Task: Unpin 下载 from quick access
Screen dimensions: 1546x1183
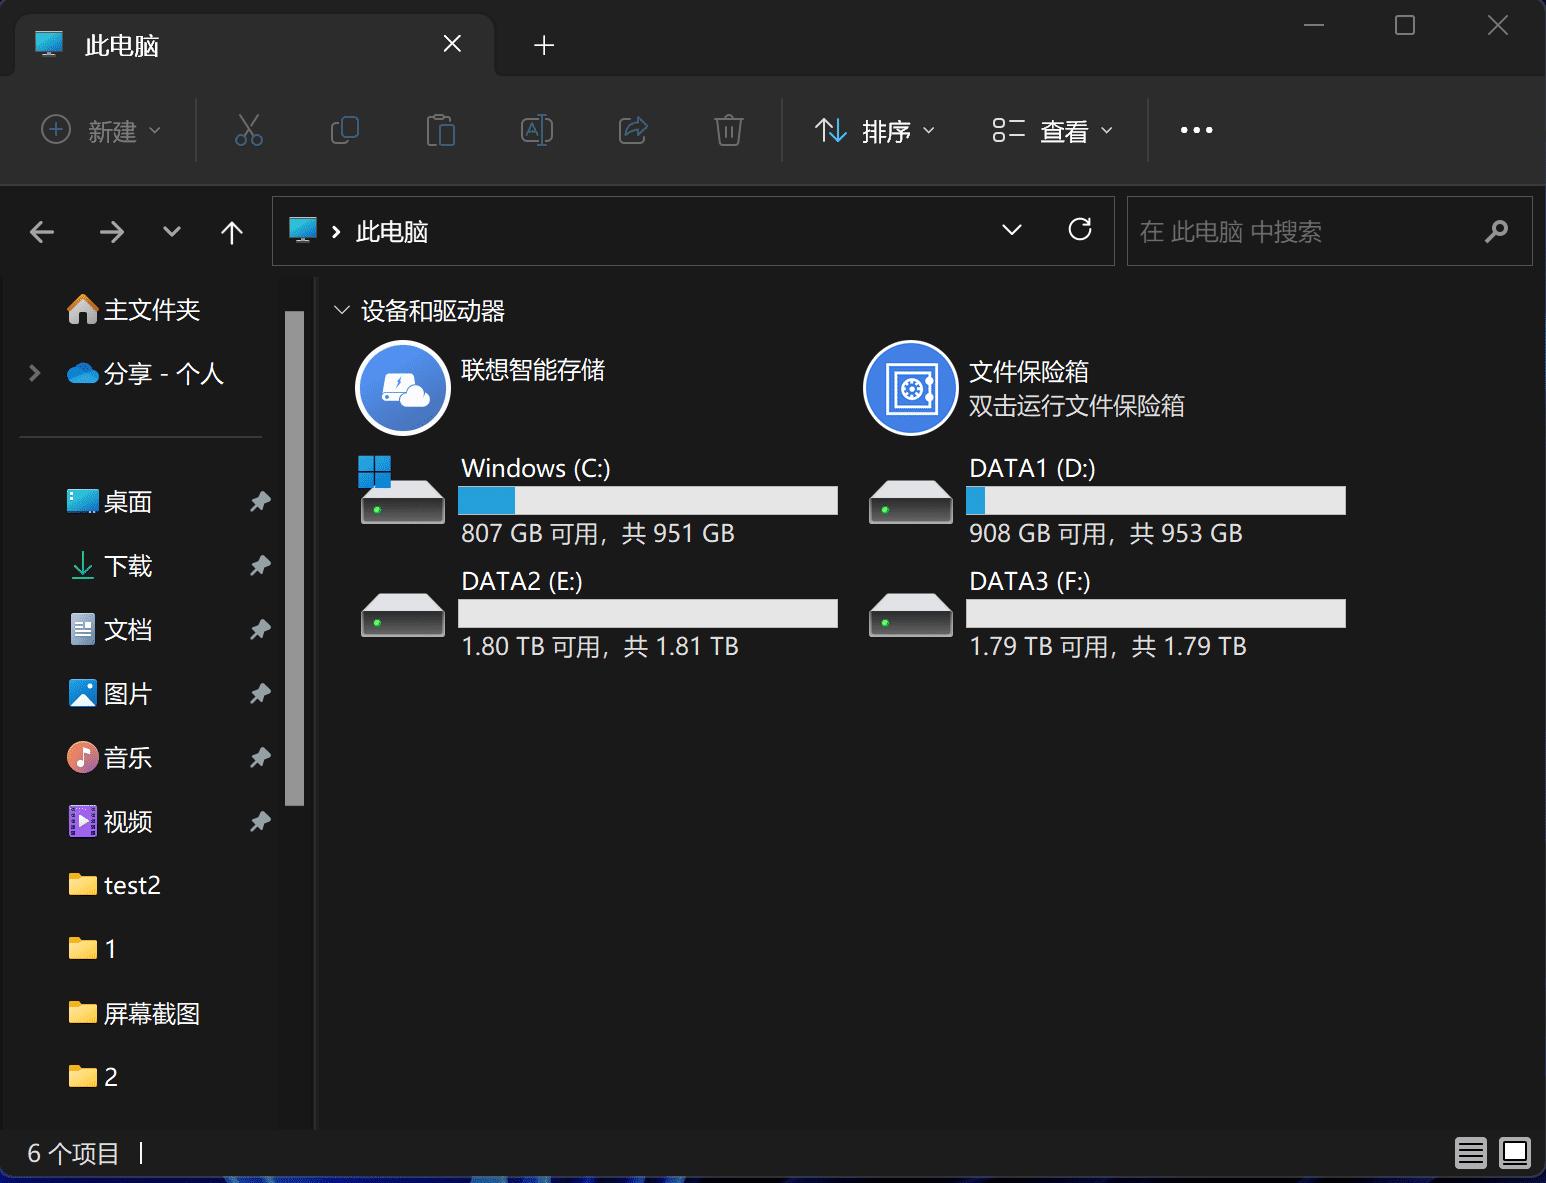Action: 259,565
